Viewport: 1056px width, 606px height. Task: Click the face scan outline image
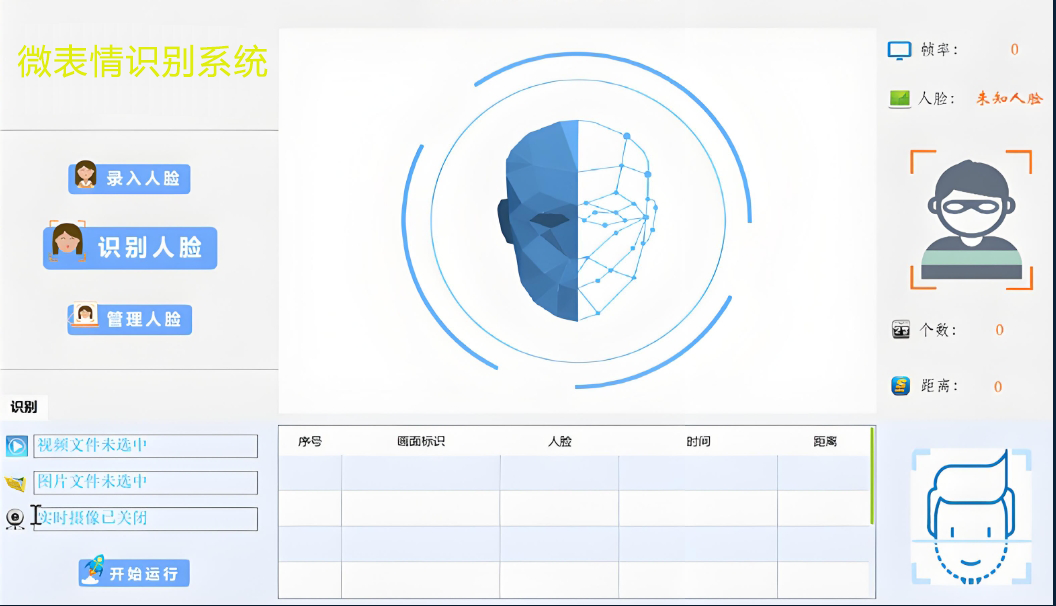(971, 516)
